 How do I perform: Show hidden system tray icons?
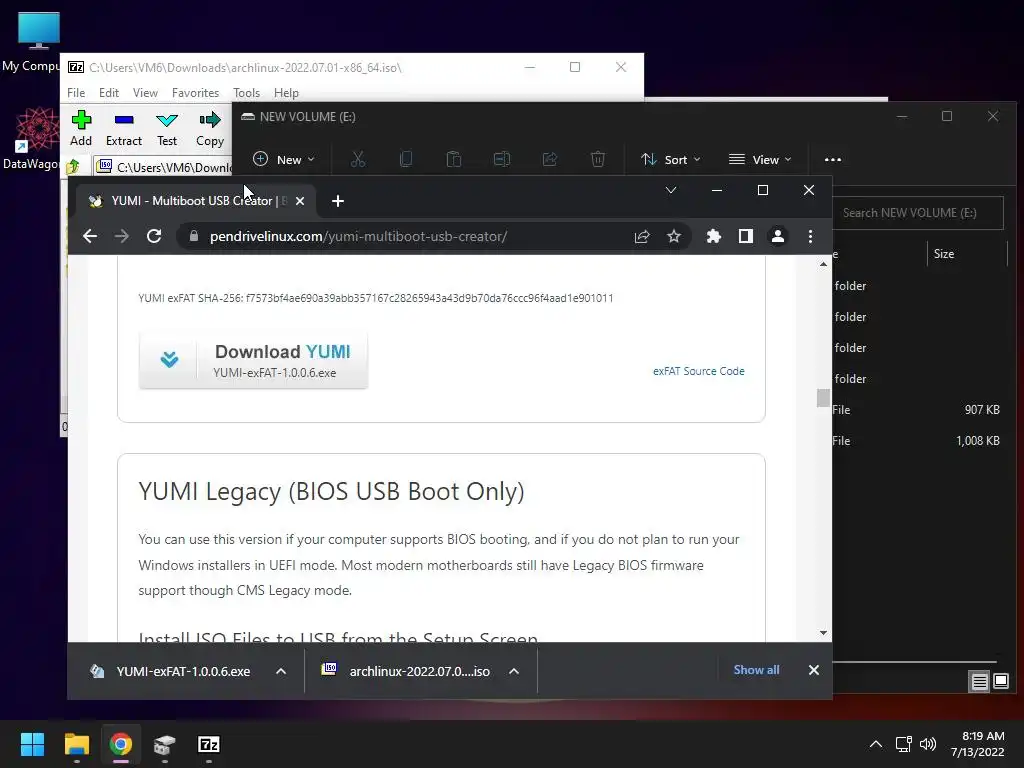click(x=876, y=744)
